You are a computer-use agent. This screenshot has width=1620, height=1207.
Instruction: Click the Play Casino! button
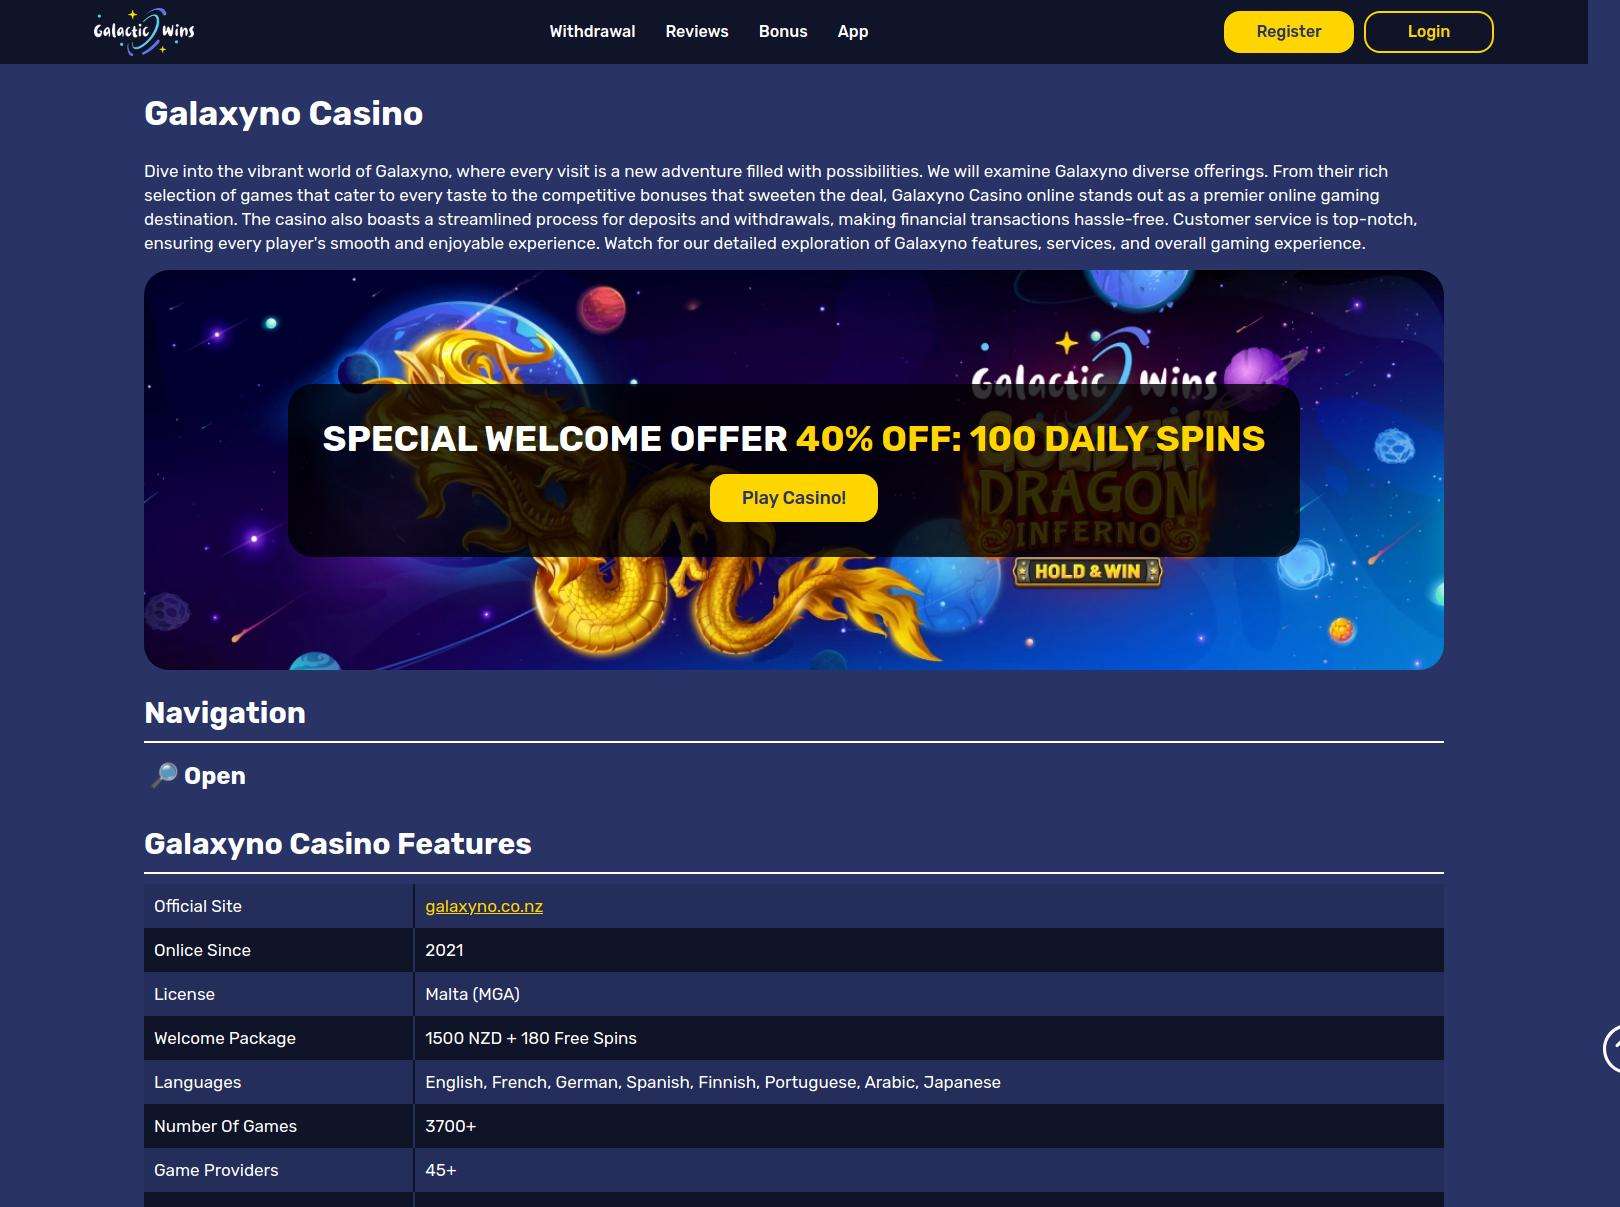tap(793, 497)
